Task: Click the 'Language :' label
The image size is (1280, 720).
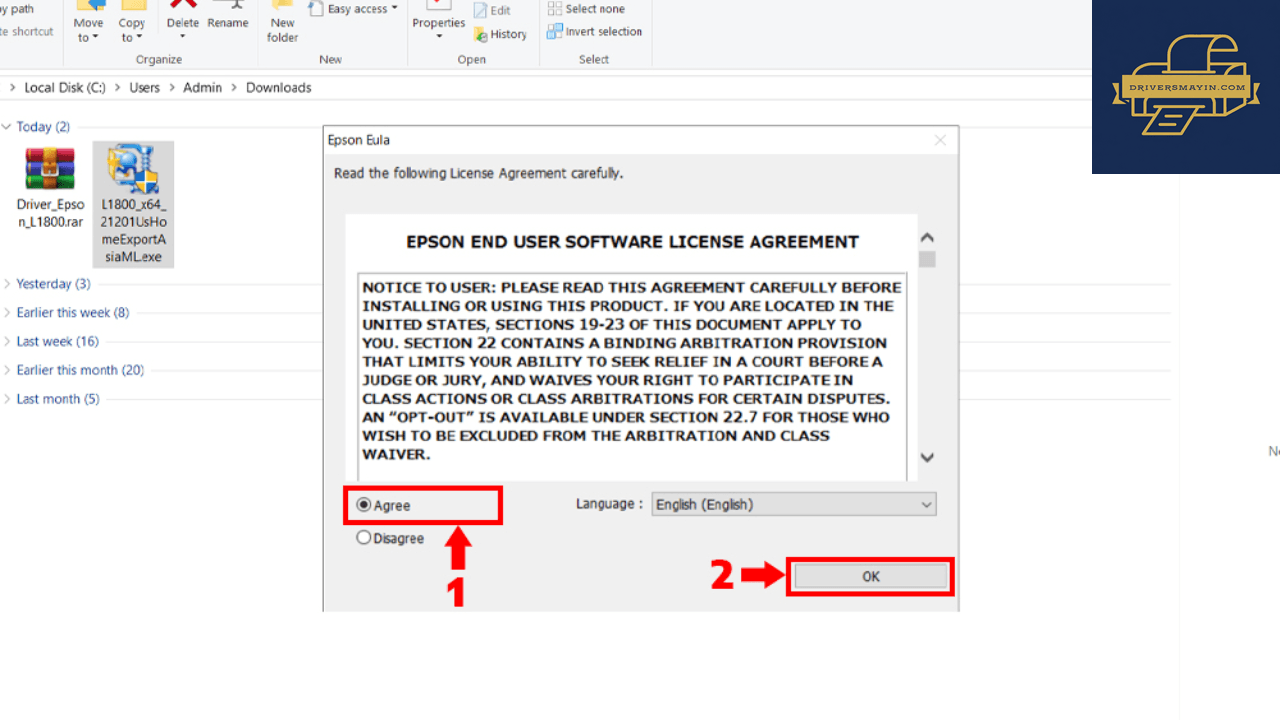Action: click(x=610, y=504)
